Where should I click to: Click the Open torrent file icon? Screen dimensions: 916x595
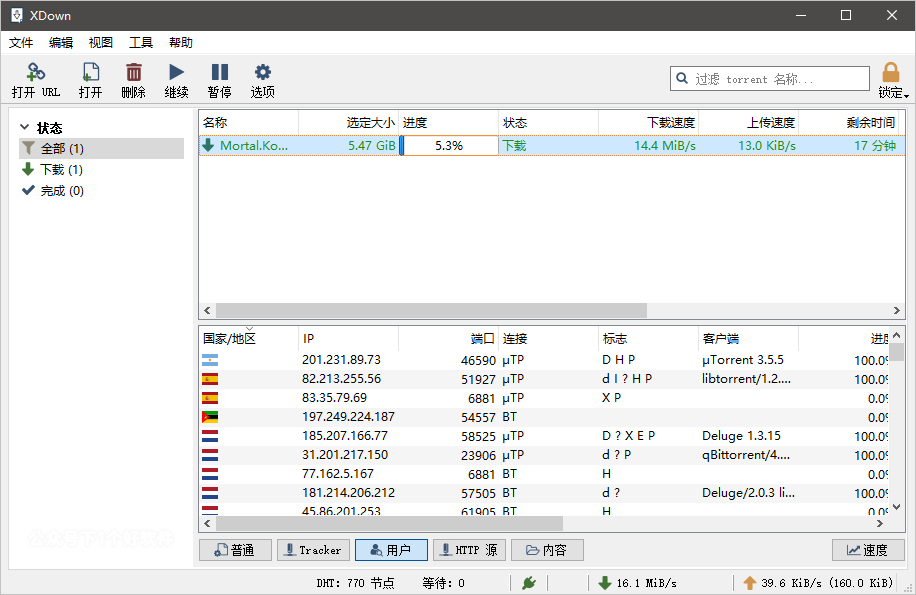[x=91, y=72]
